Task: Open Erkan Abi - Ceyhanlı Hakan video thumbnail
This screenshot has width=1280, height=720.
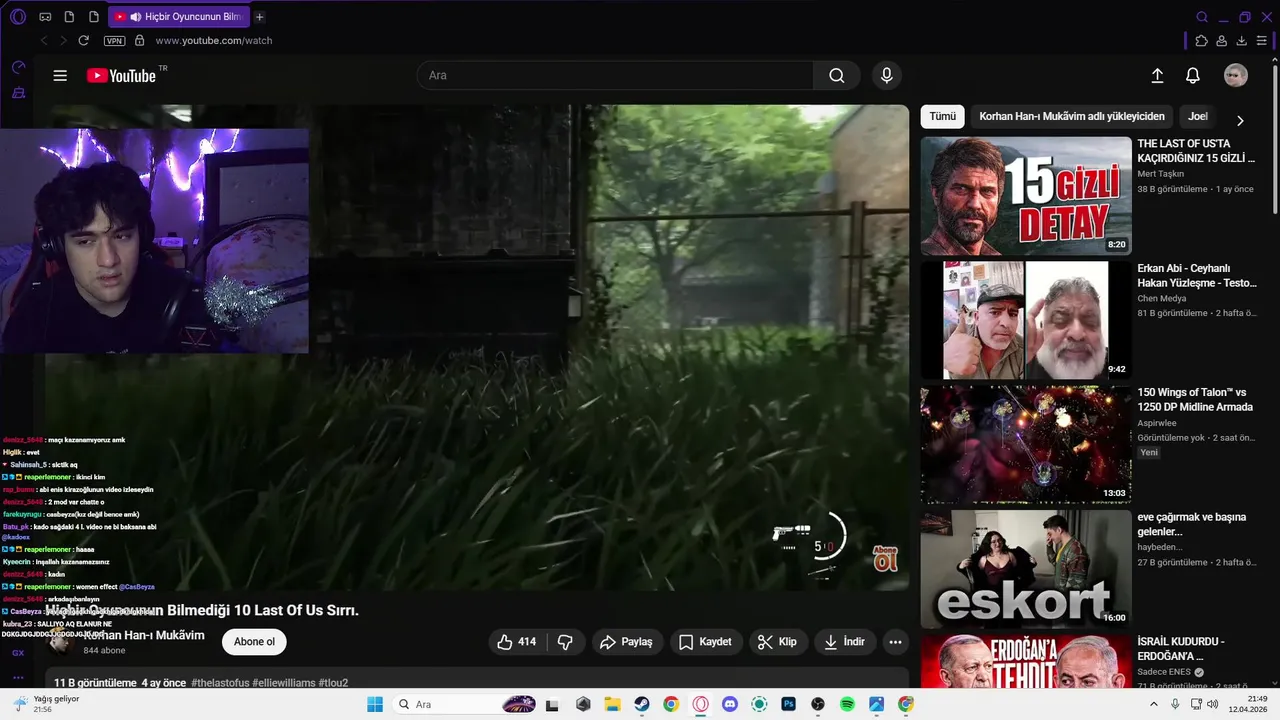Action: click(x=1026, y=320)
